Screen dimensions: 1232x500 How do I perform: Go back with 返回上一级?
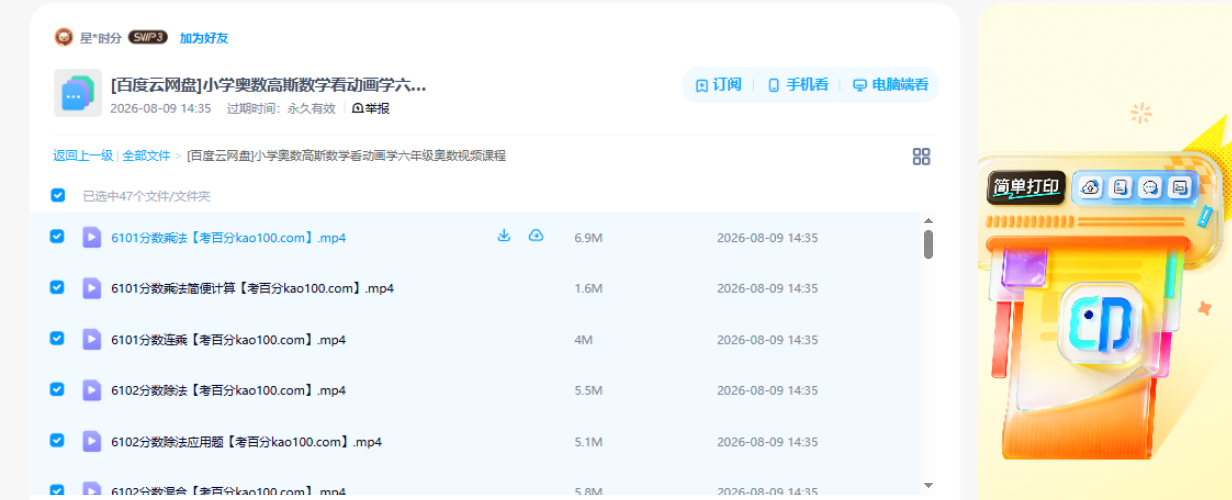click(83, 156)
